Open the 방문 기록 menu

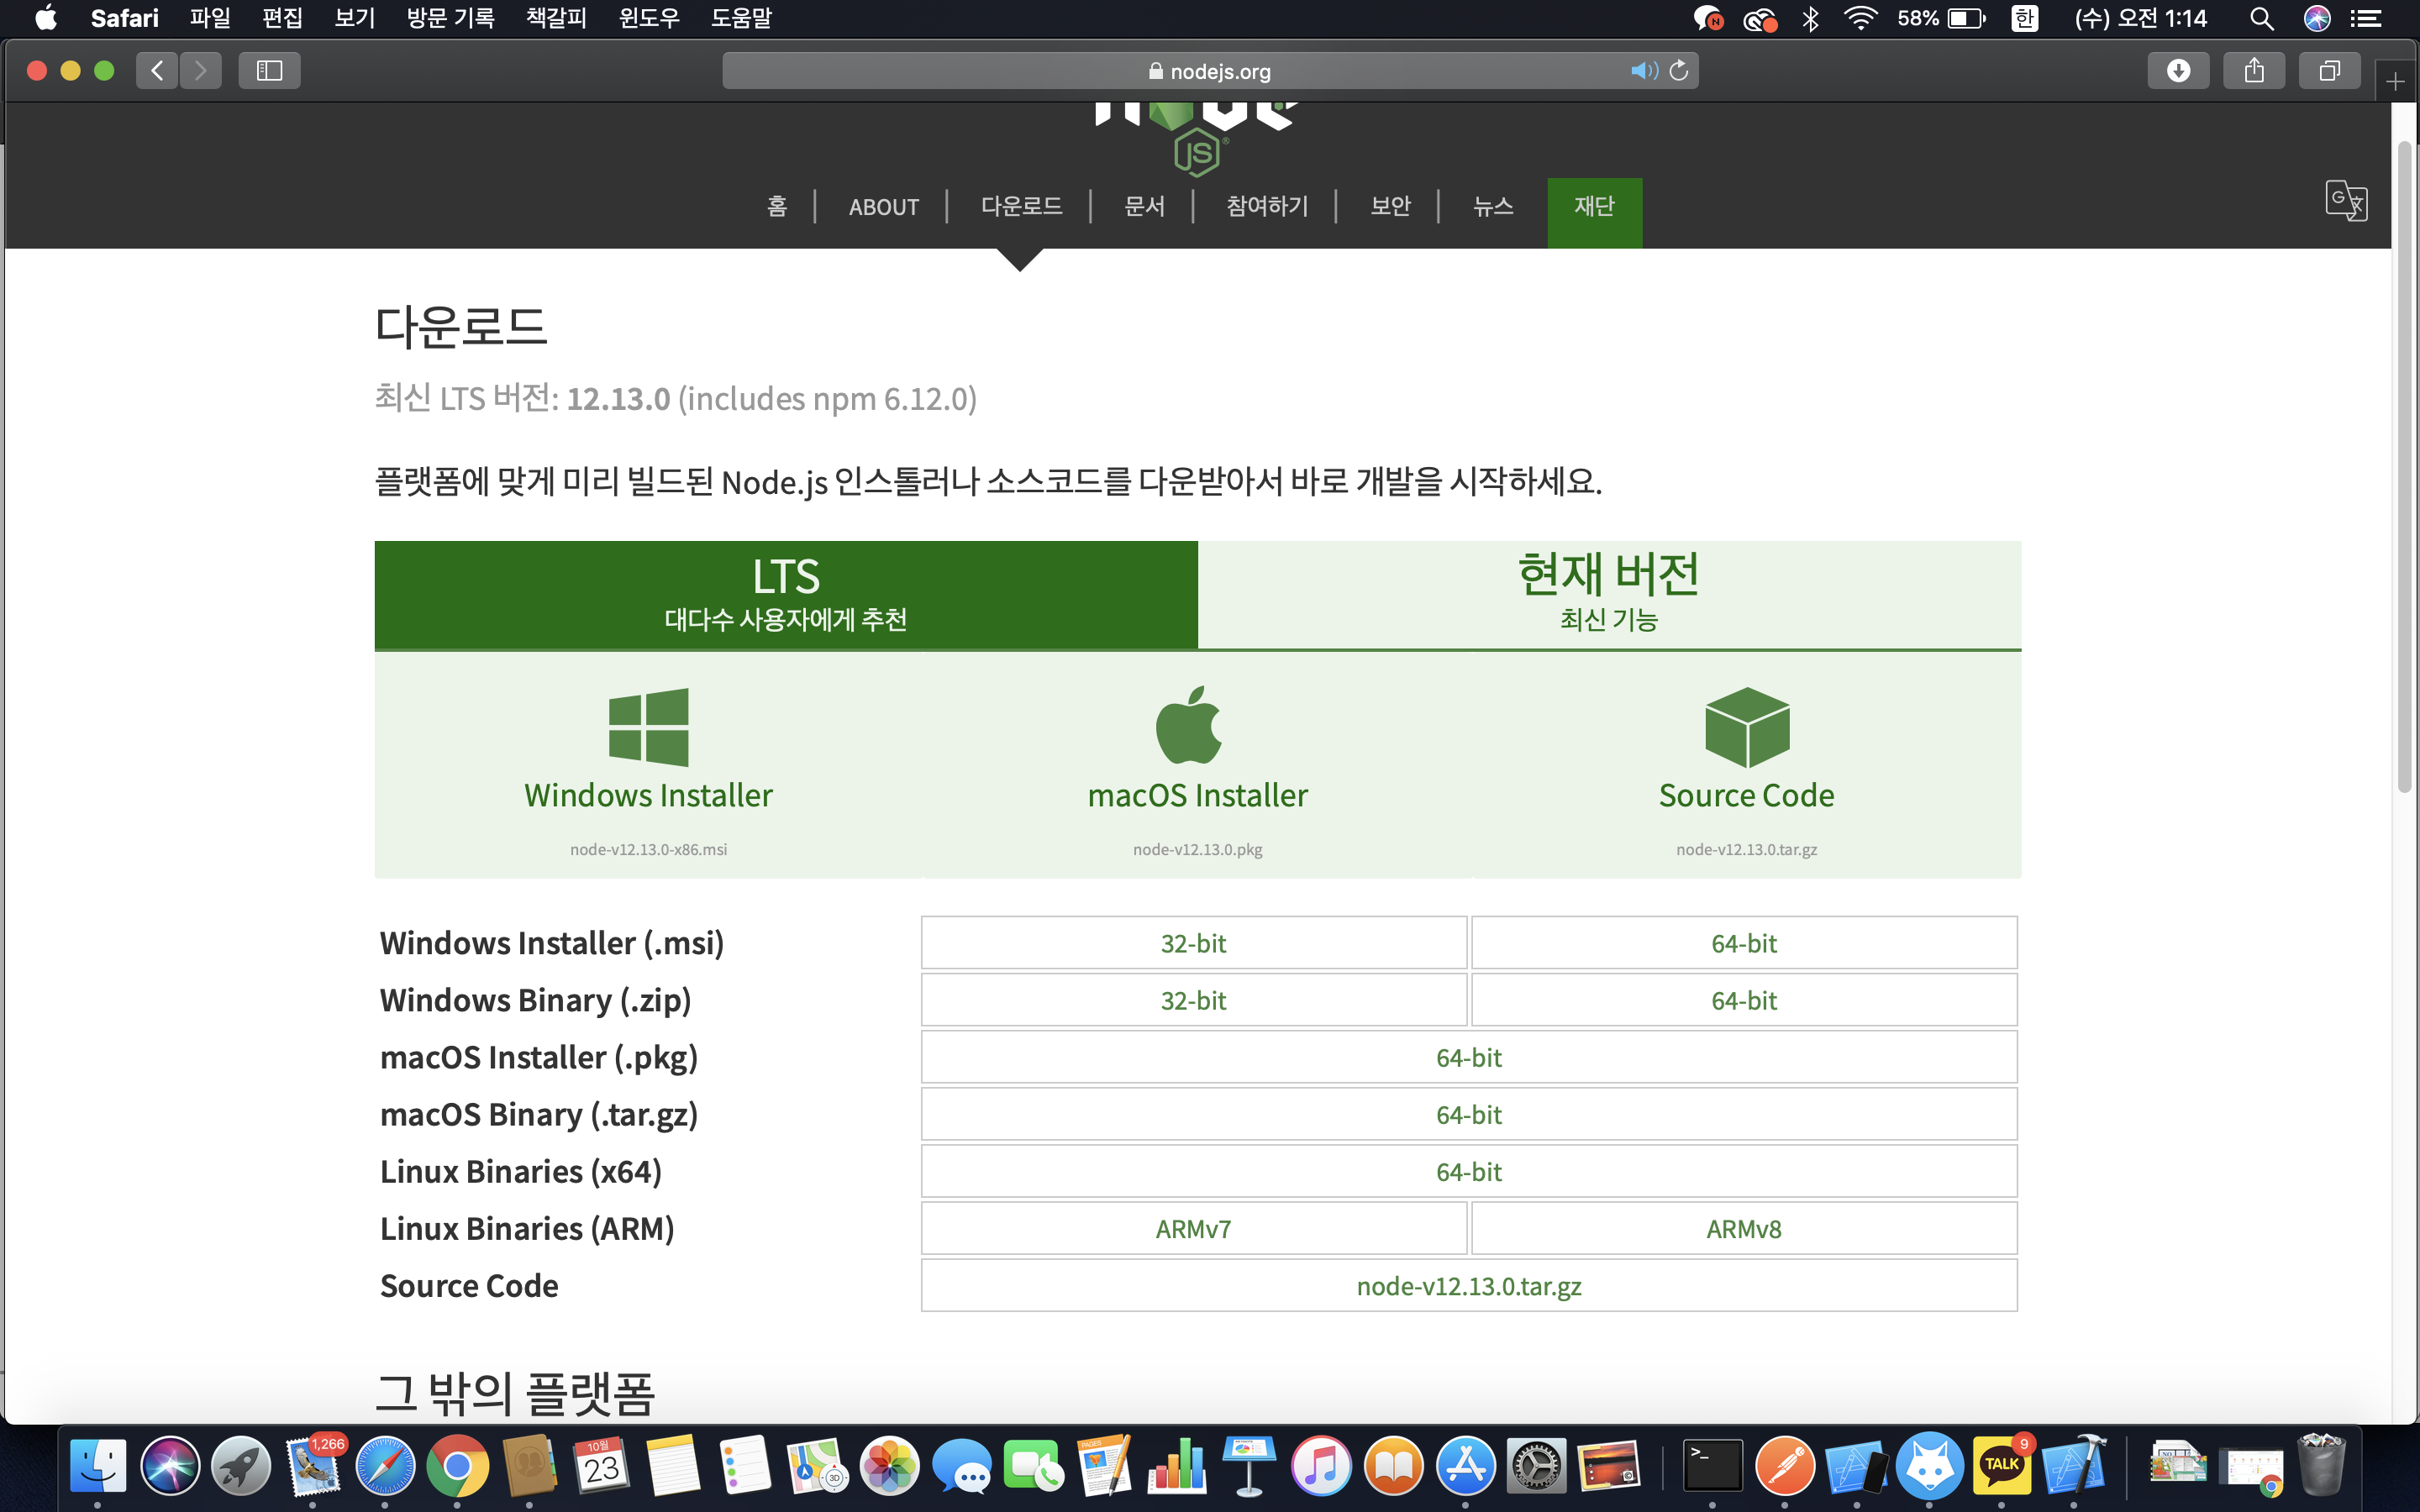click(x=450, y=18)
